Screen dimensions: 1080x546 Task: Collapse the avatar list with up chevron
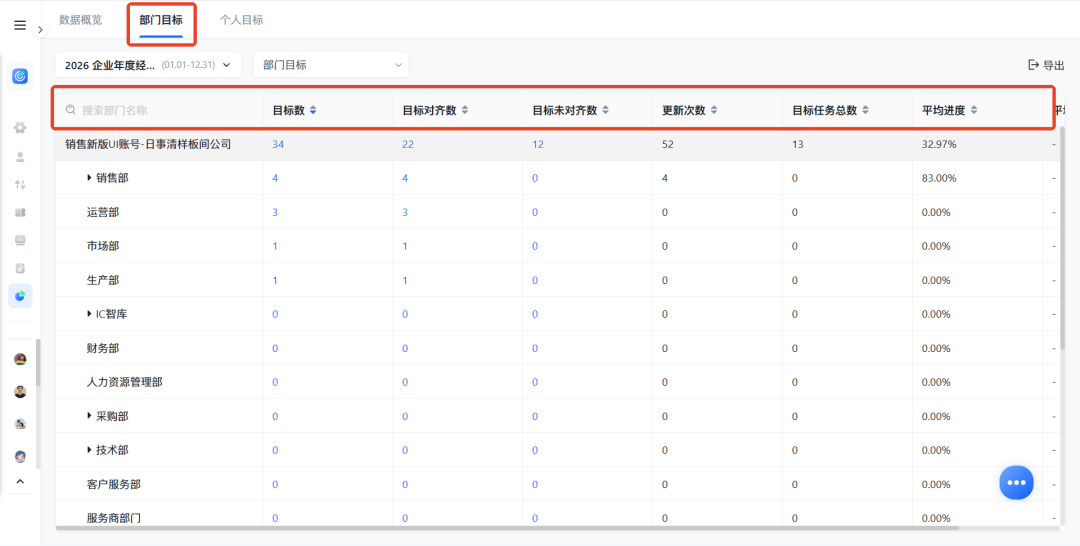point(20,482)
